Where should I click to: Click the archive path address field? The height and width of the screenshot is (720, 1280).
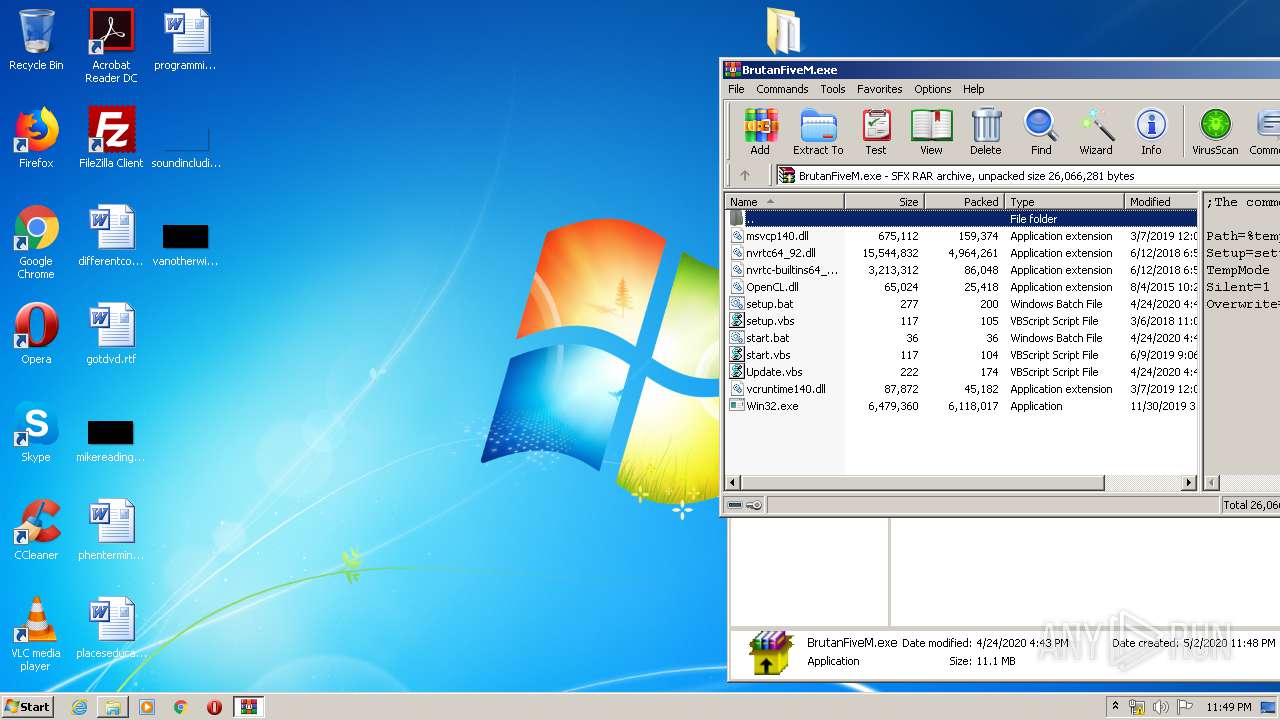click(1028, 176)
